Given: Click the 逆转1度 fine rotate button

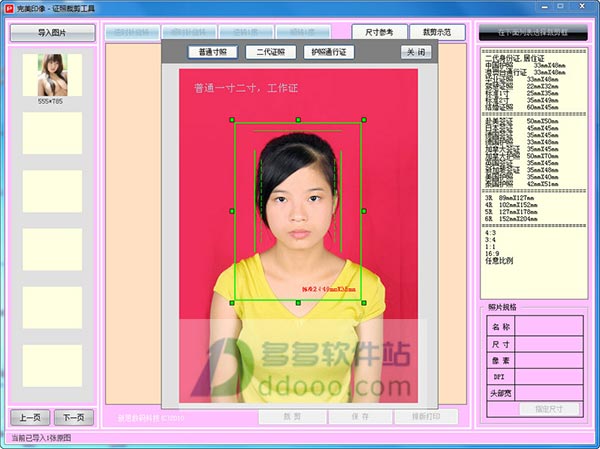Looking at the screenshot, I should click(246, 32).
